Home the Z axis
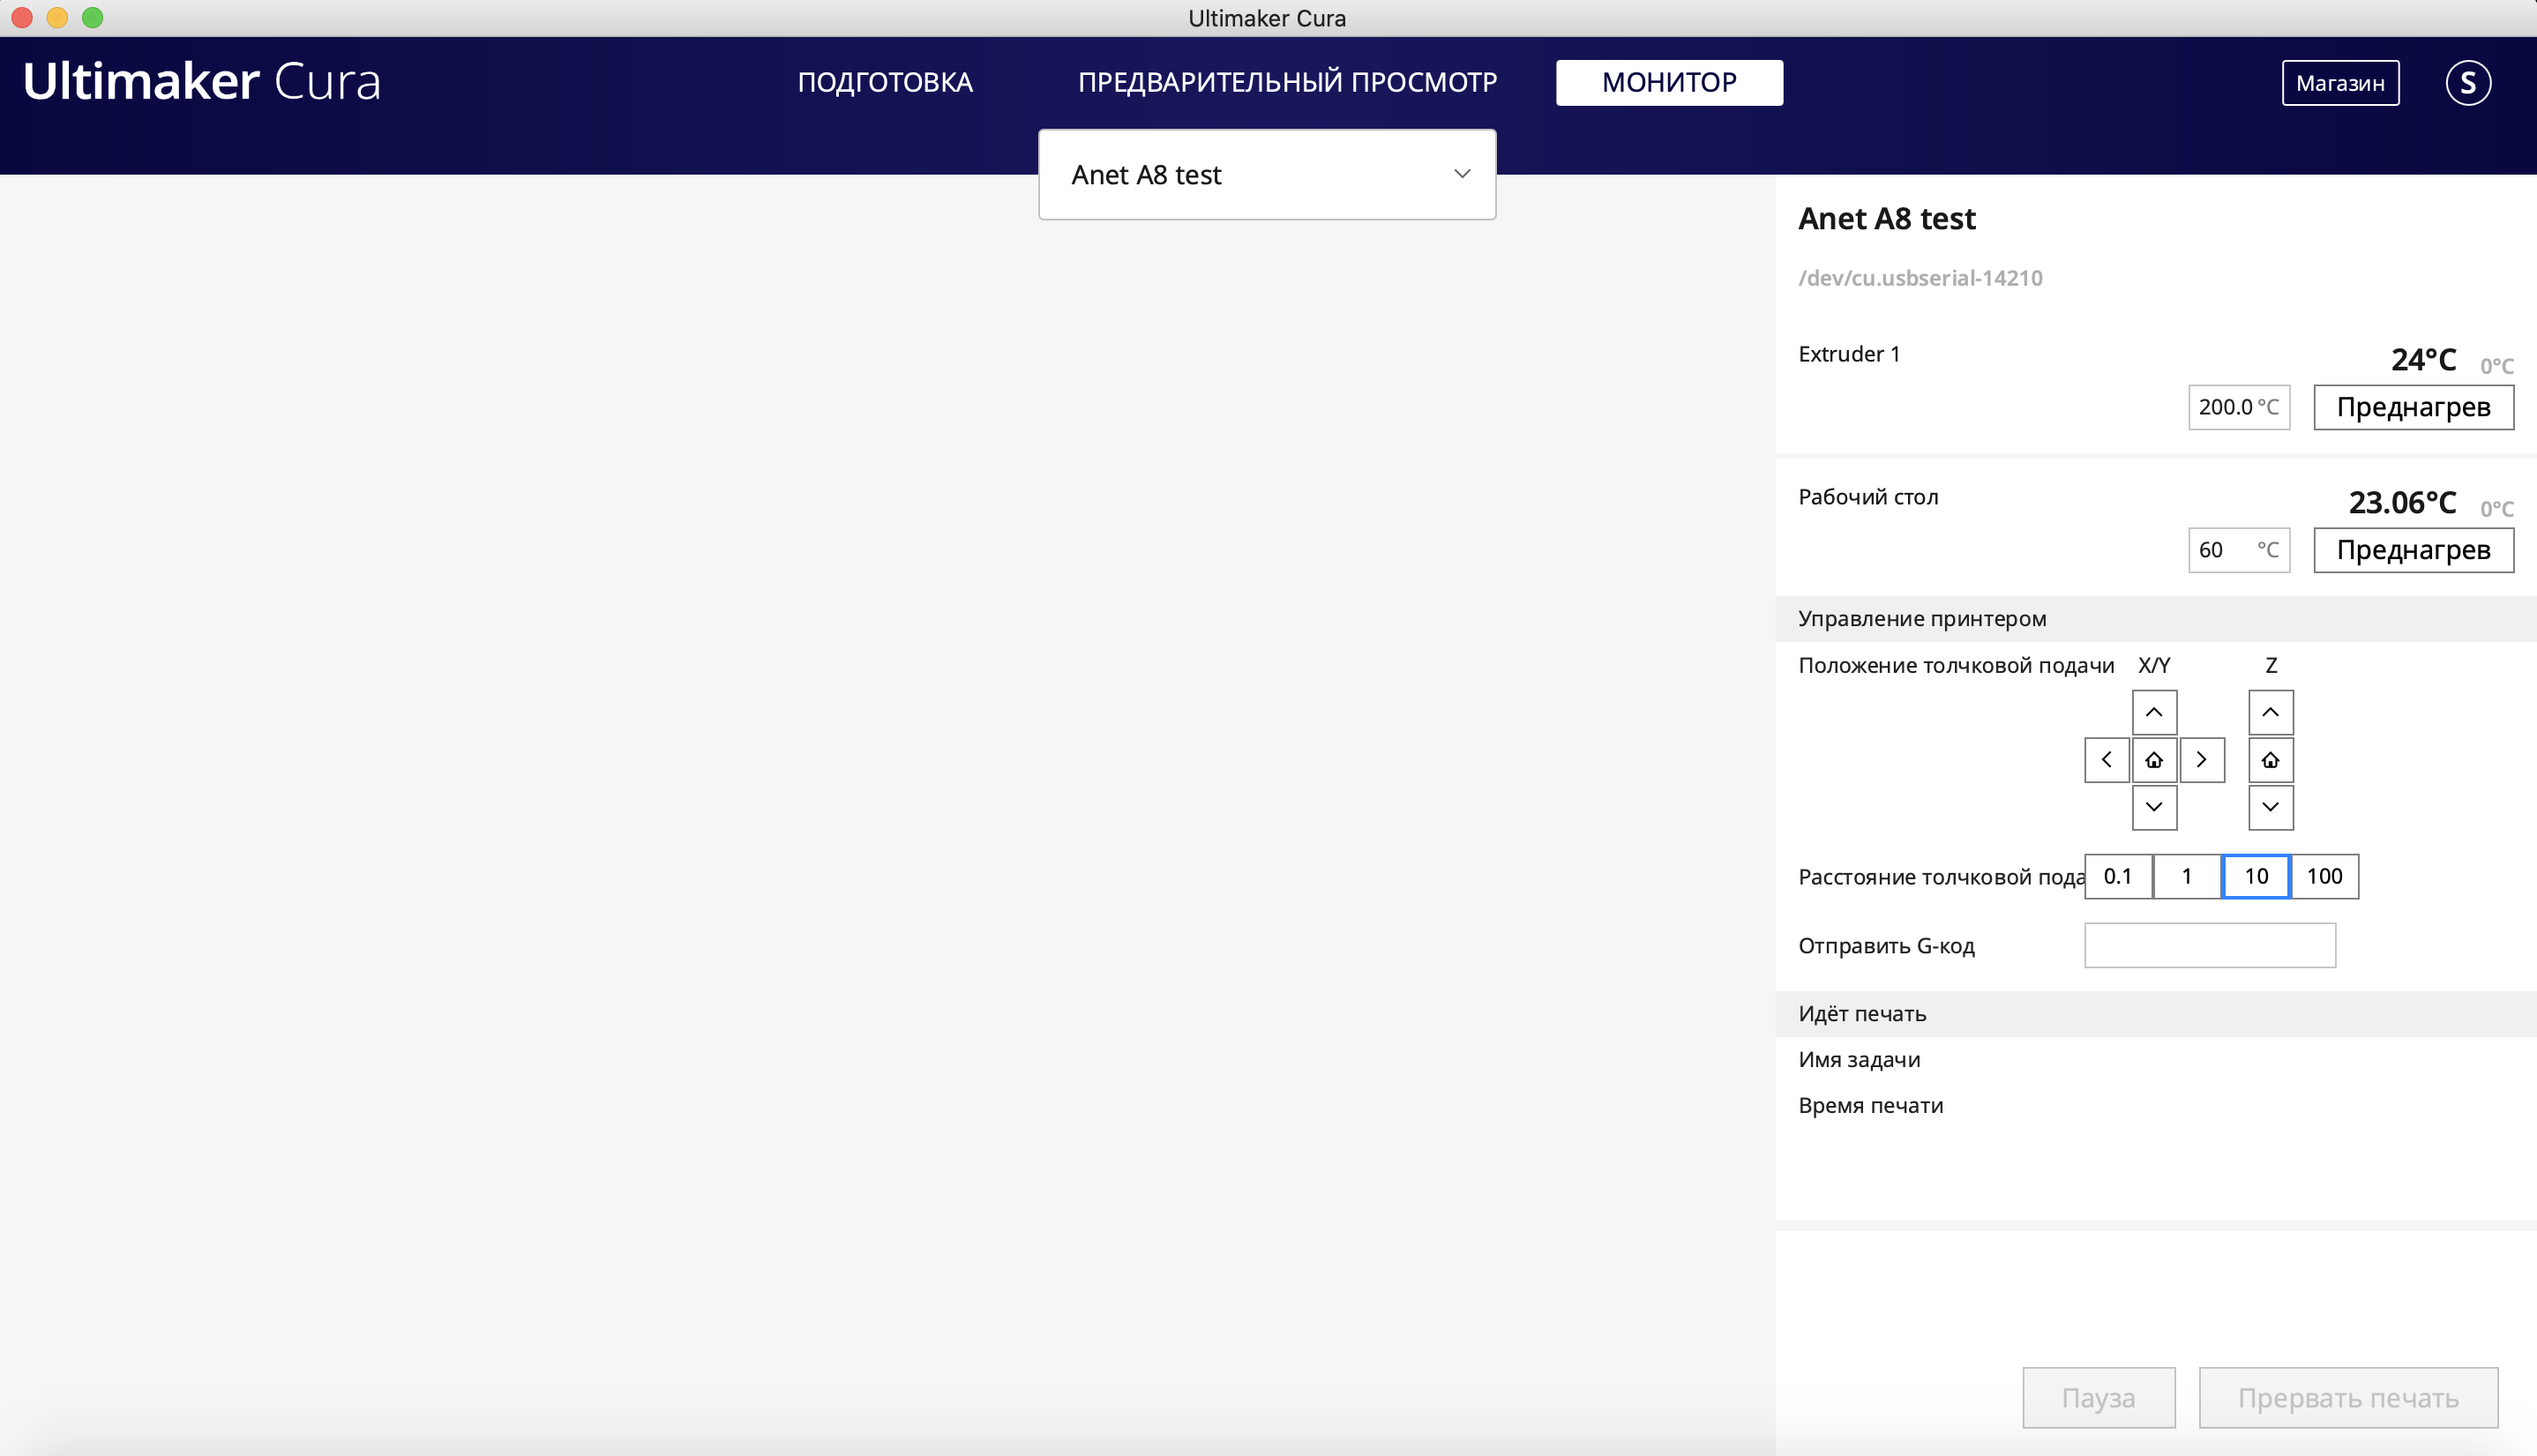Screen dimensions: 2537x1456 tap(2271, 760)
